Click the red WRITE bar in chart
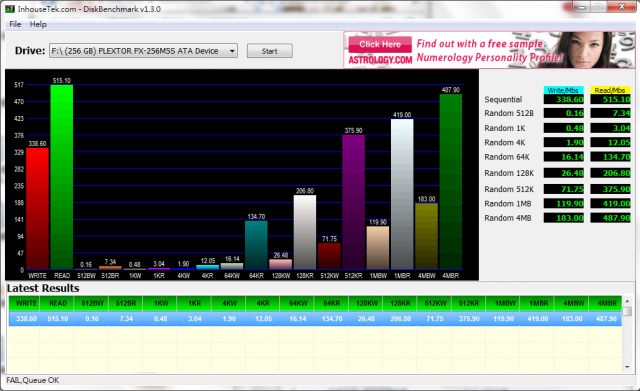This screenshot has width=640, height=391. [x=38, y=209]
